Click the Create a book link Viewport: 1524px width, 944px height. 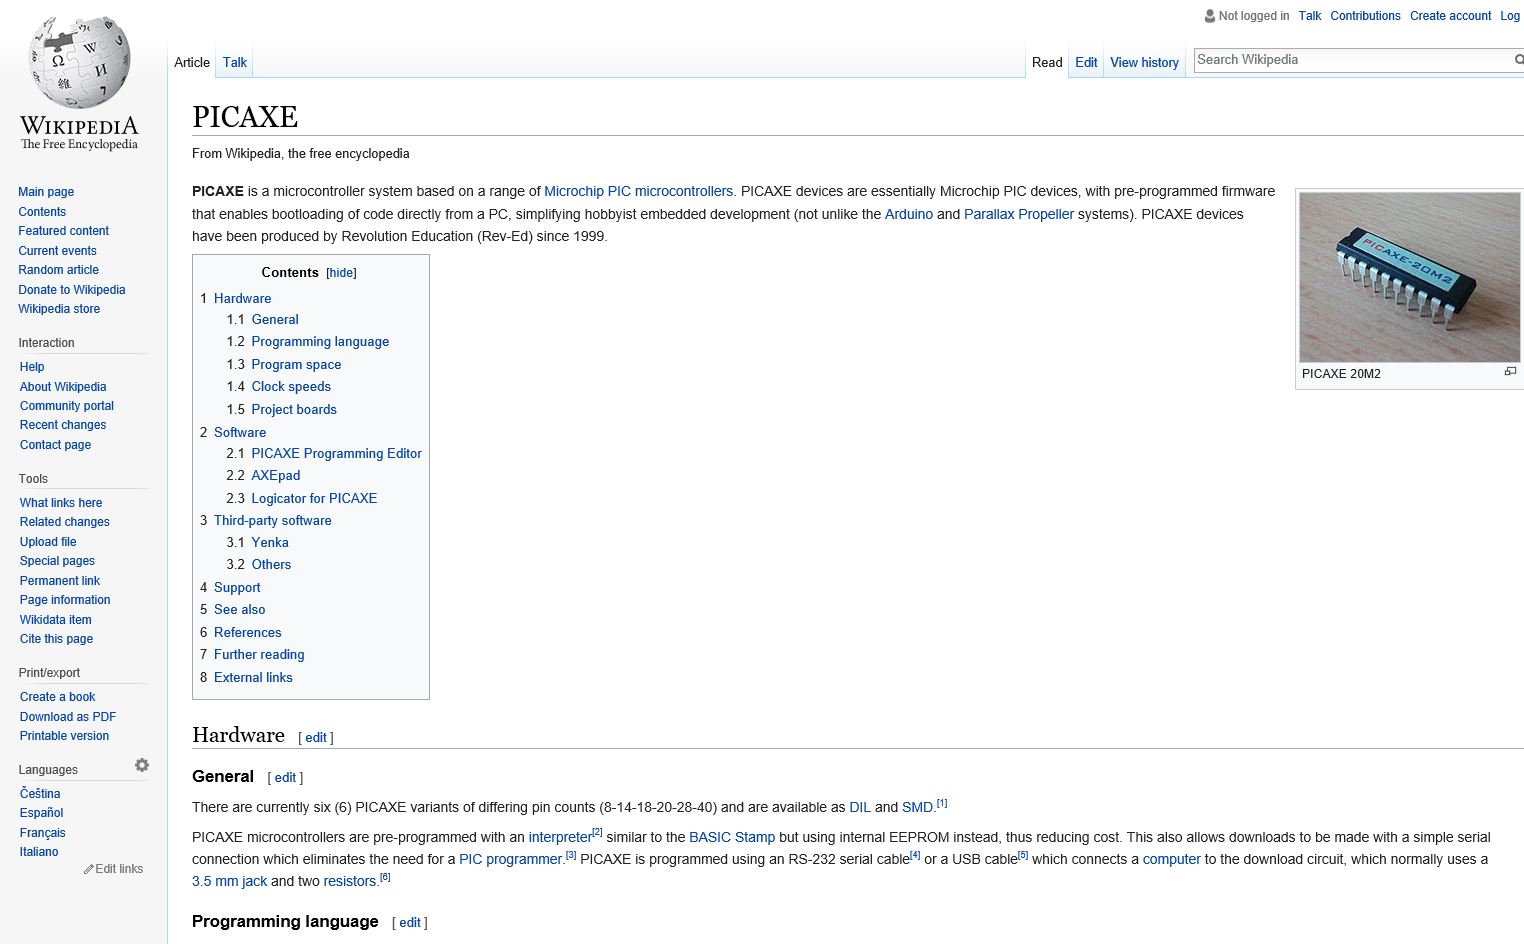pyautogui.click(x=57, y=697)
